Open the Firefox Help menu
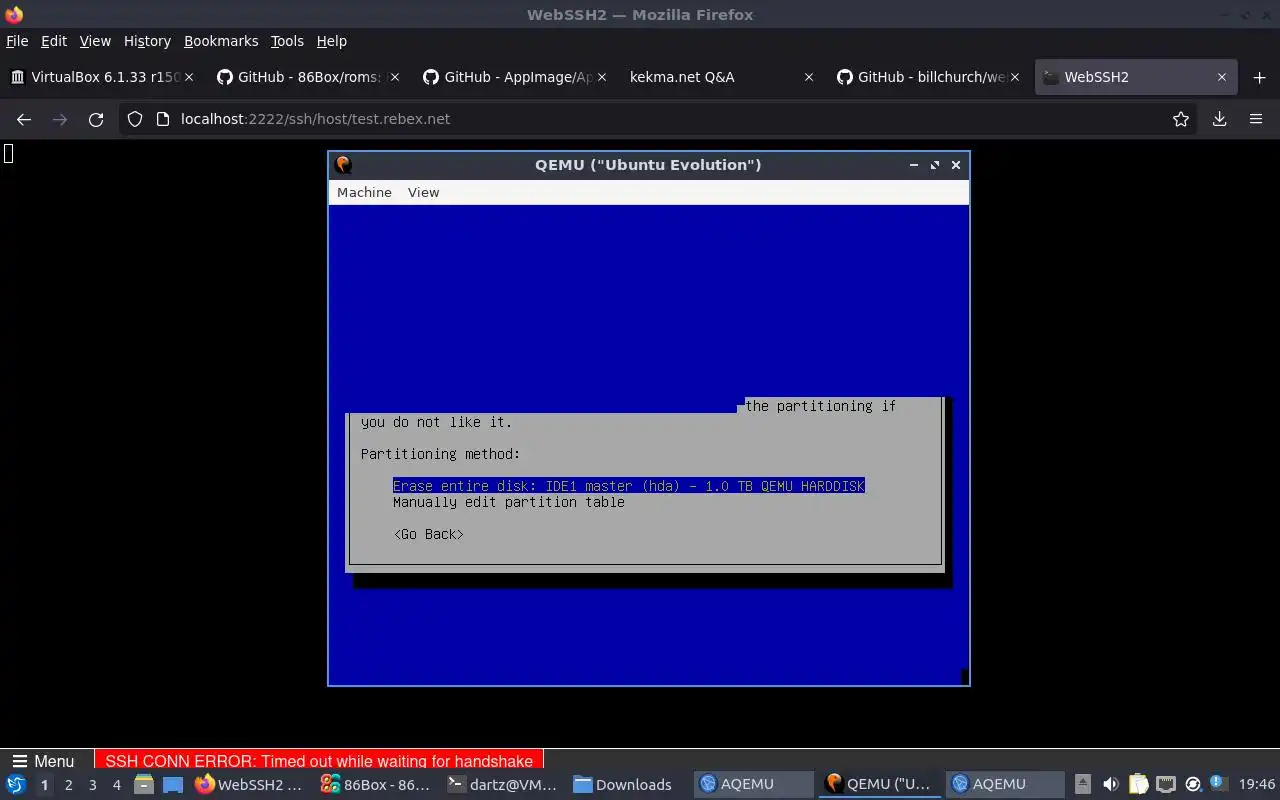Image resolution: width=1280 pixels, height=800 pixels. (332, 41)
